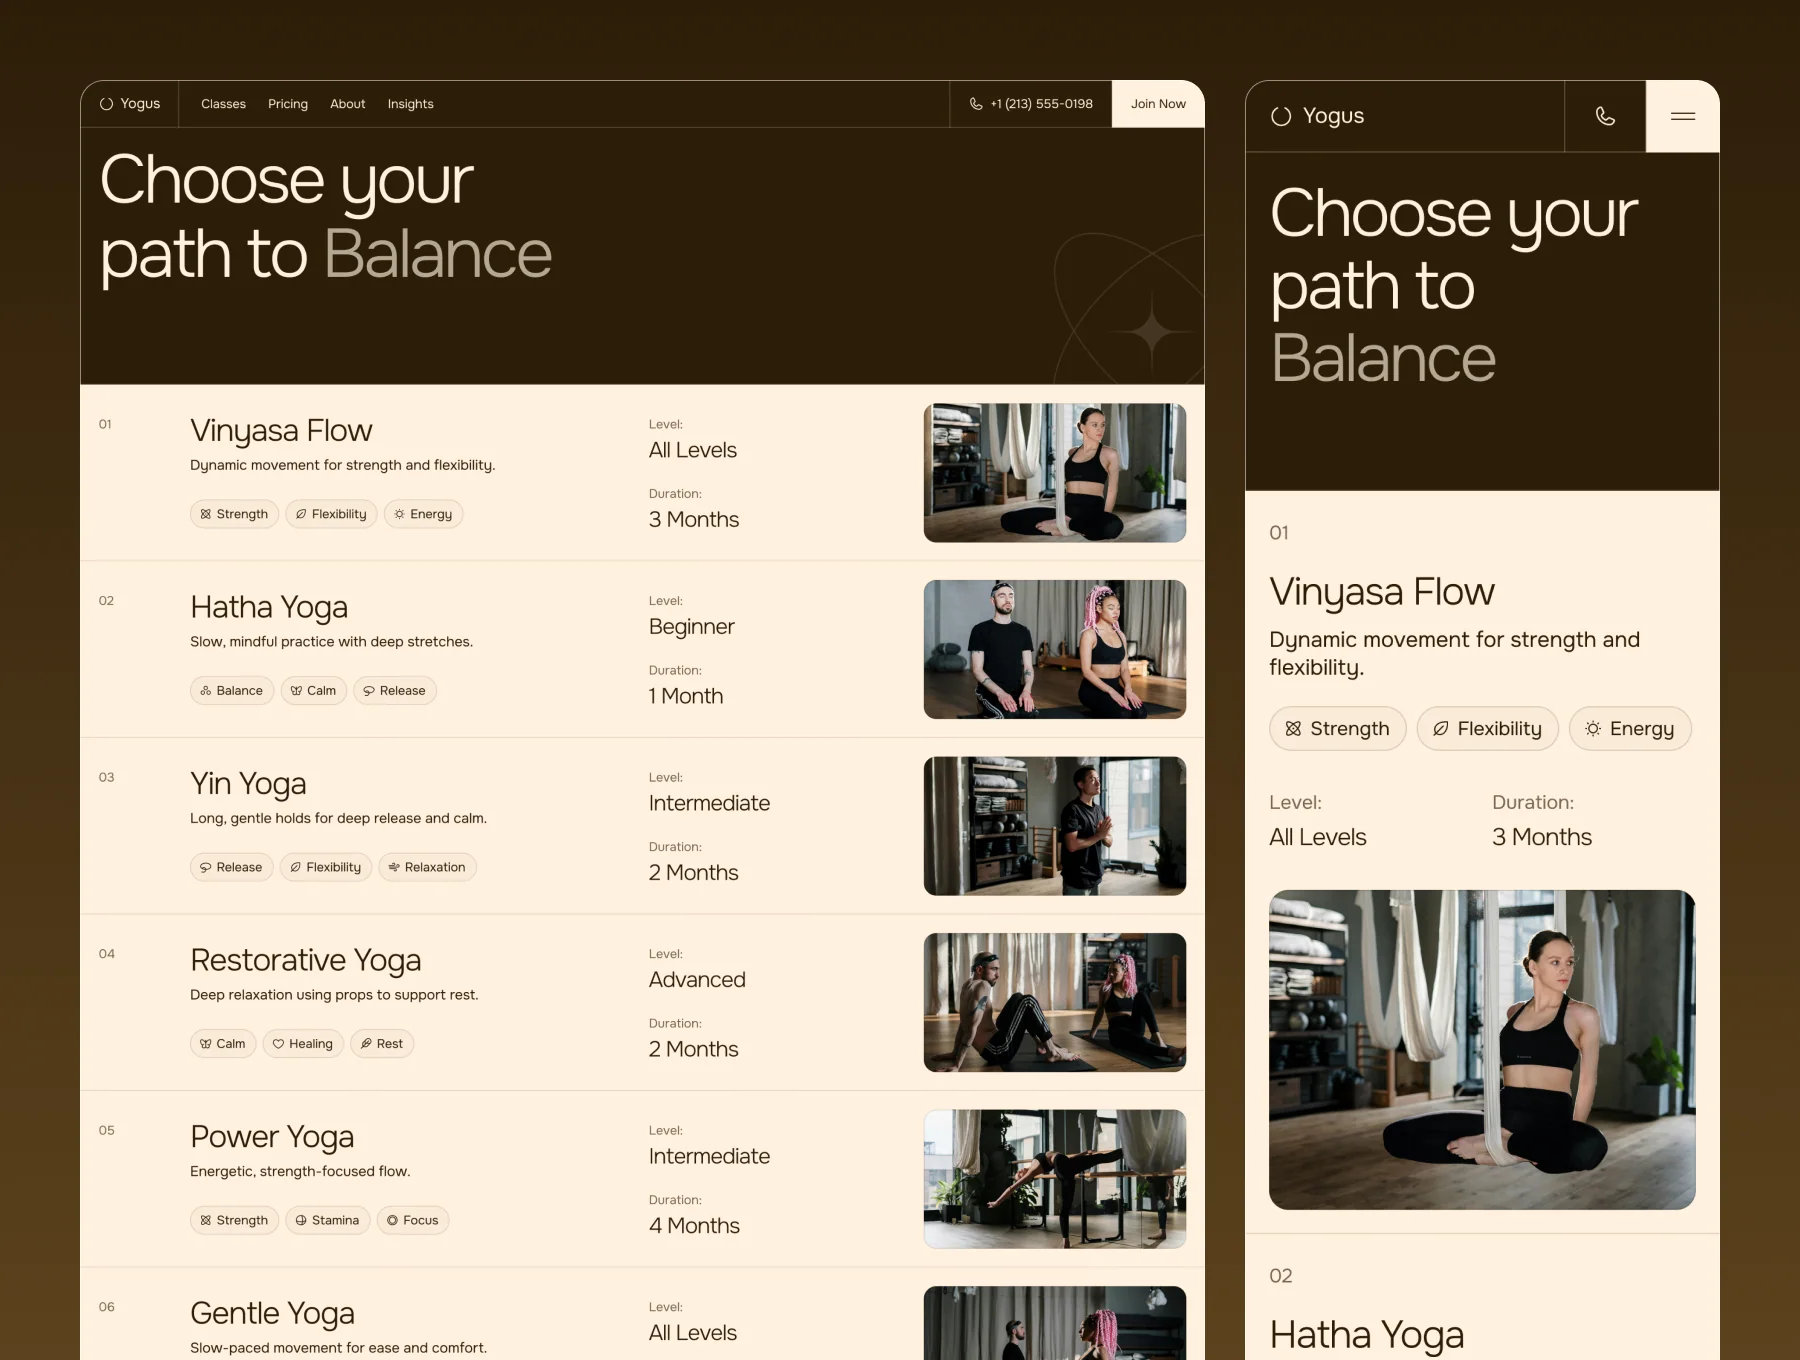Click the 'Intermediate' level for Yin Yoga
The image size is (1800, 1360).
click(709, 803)
